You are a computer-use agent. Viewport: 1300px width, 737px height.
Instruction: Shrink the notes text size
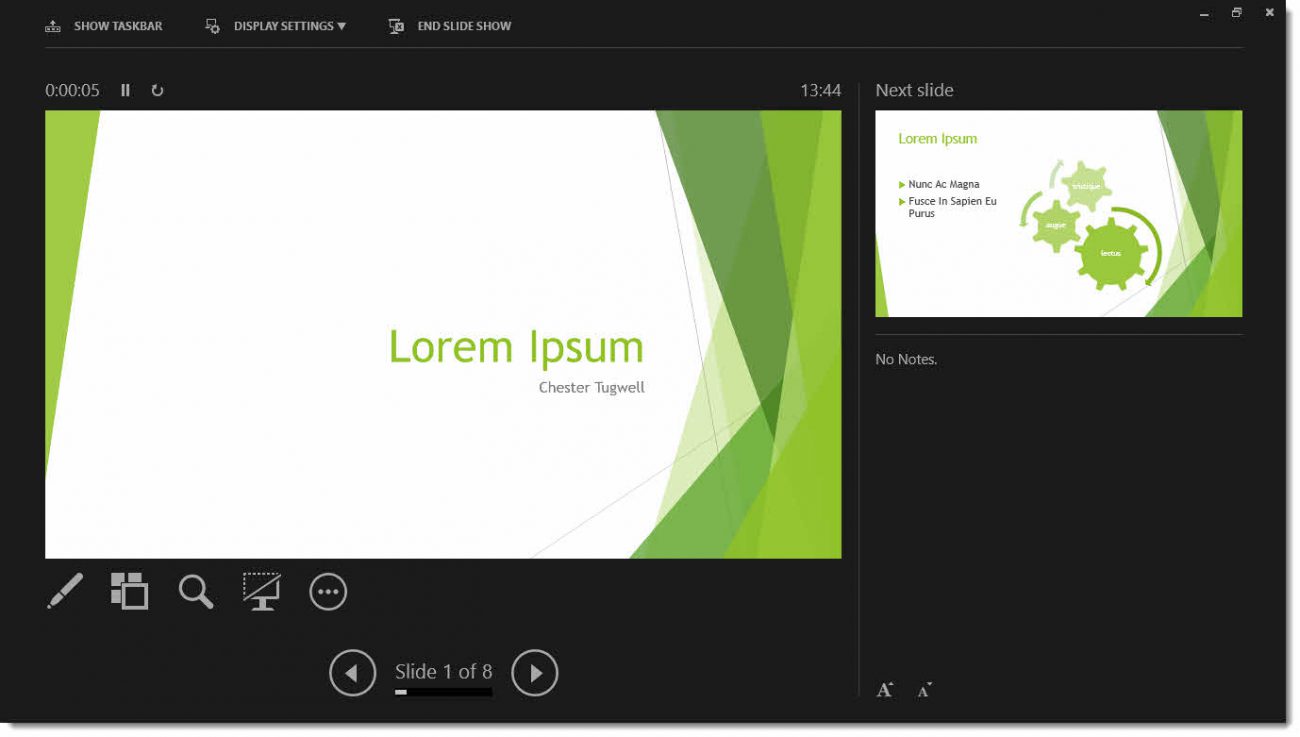(x=922, y=689)
